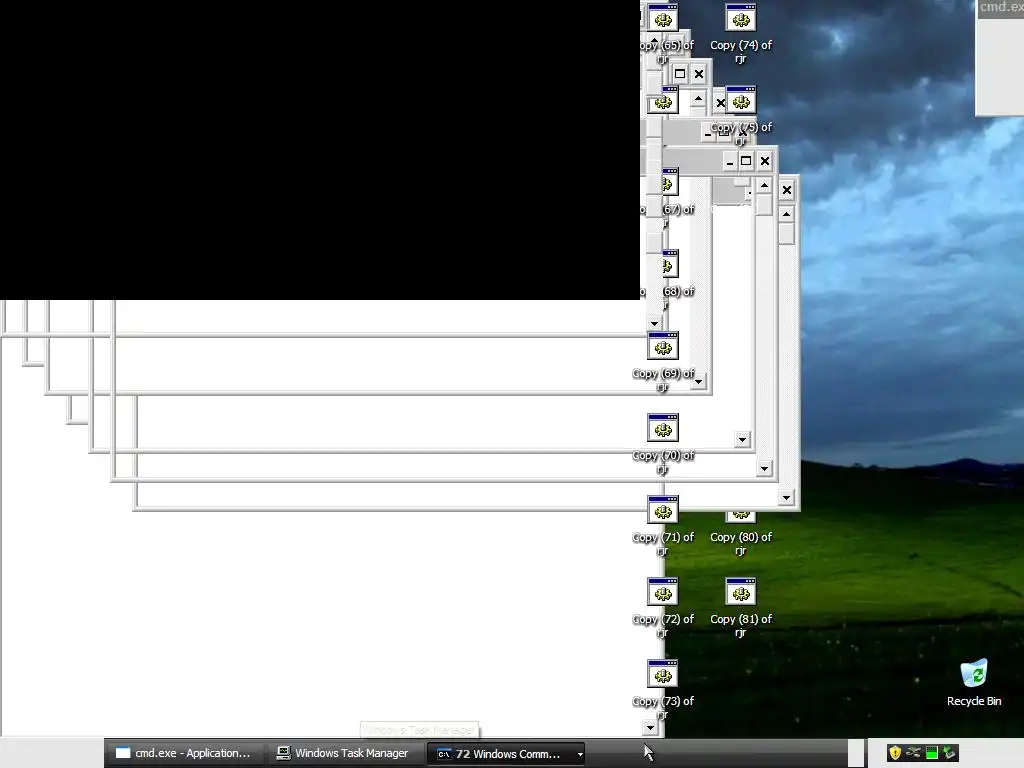This screenshot has height=768, width=1024.
Task: Switch to cmd.exe - Application taskbar button
Action: pyautogui.click(x=183, y=753)
